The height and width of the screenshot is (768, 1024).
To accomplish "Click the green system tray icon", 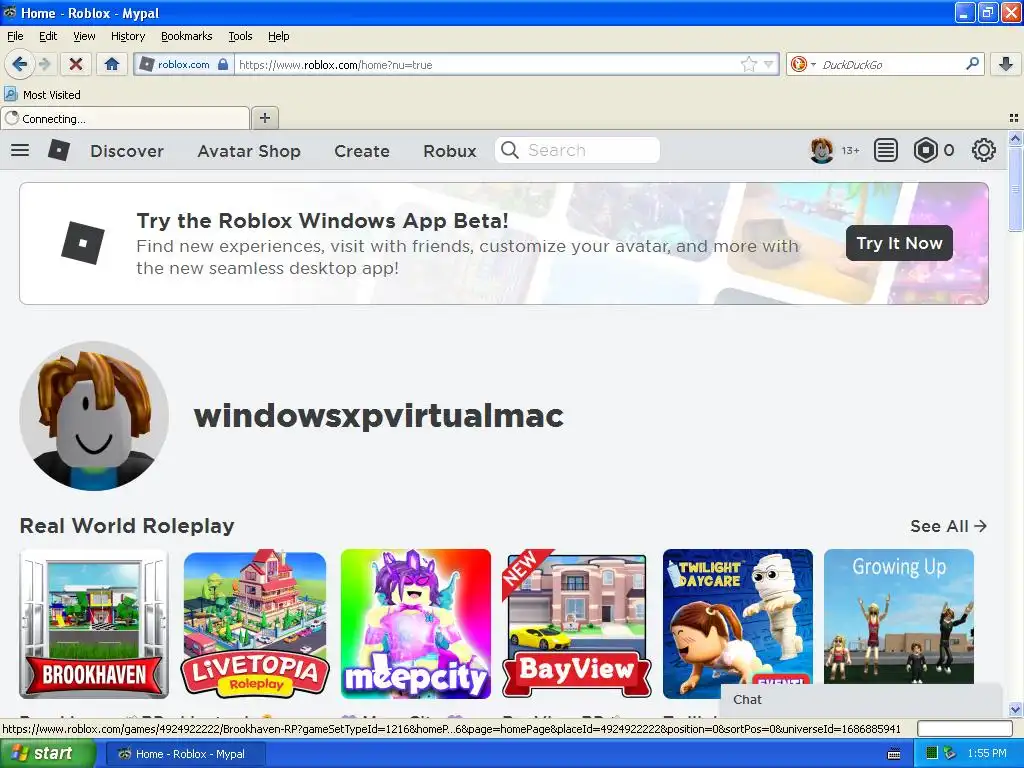I will pyautogui.click(x=932, y=754).
